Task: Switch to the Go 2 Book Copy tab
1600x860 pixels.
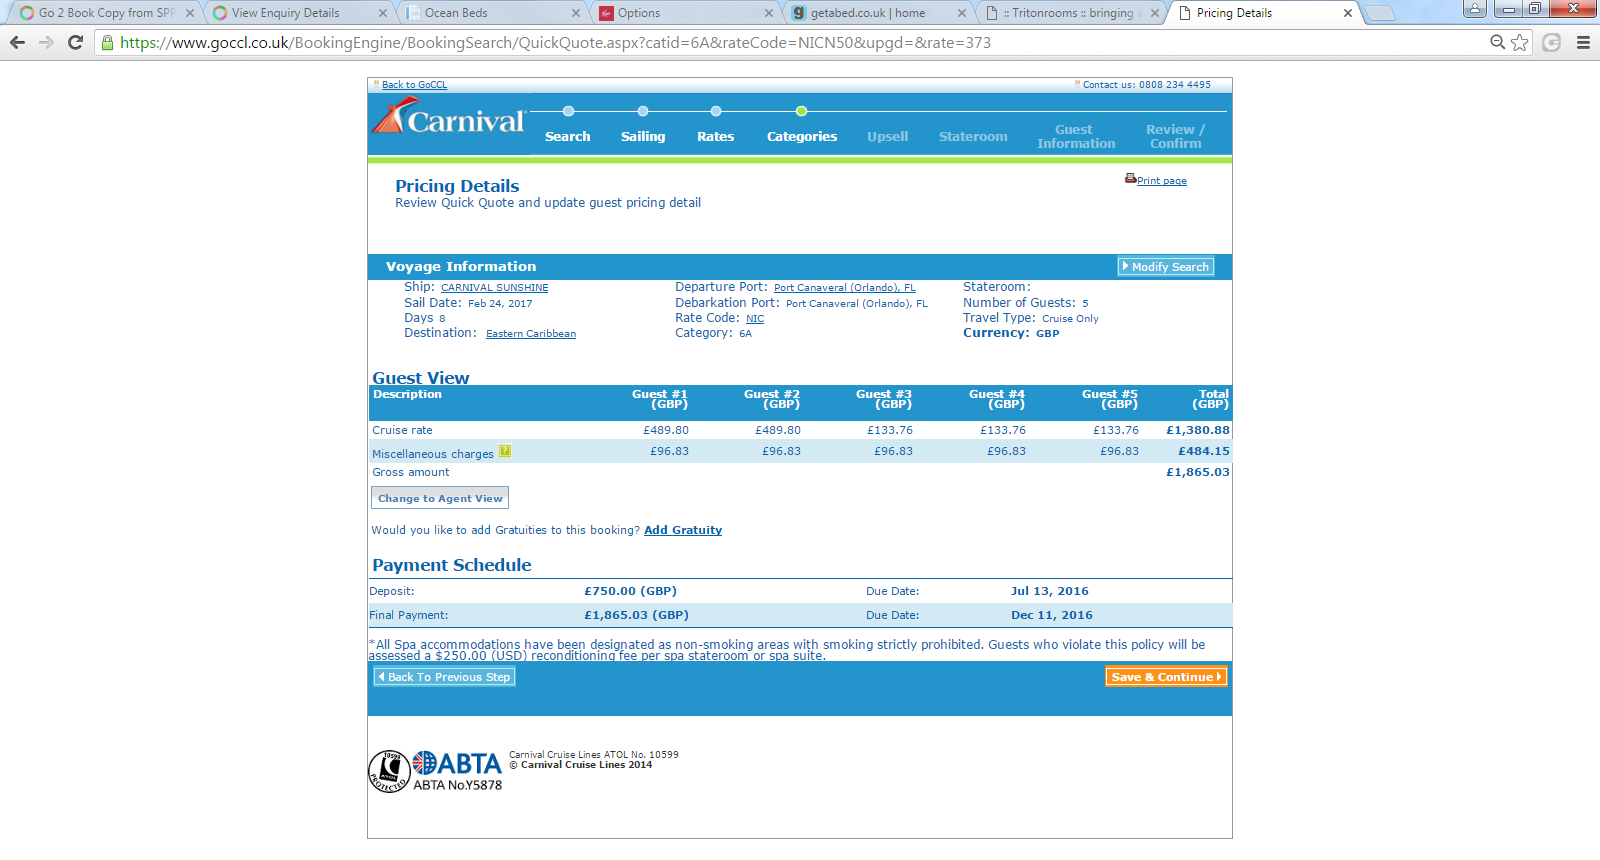Action: click(x=105, y=13)
